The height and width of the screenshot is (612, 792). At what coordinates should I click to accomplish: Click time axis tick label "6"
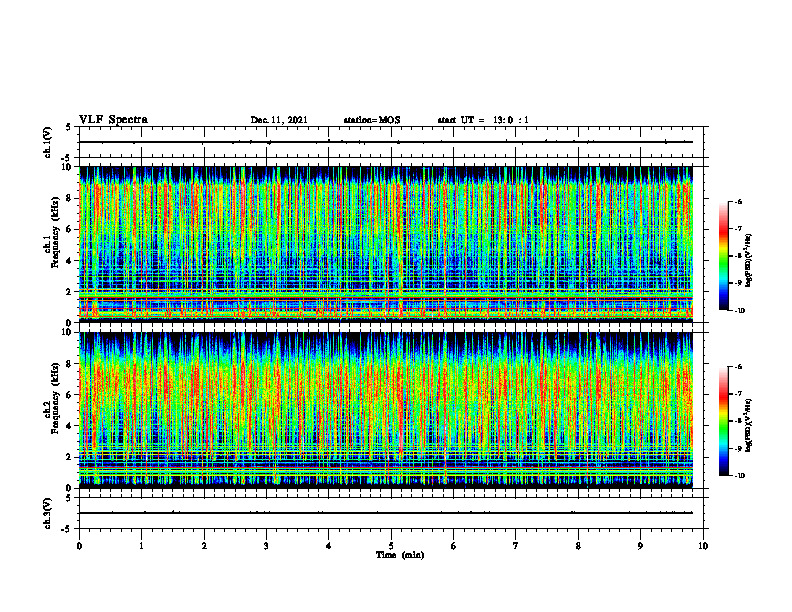(454, 546)
